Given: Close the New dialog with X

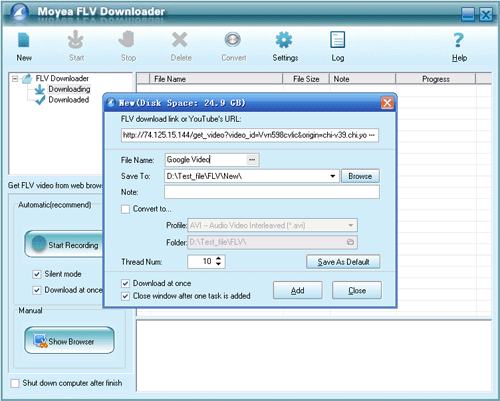Looking at the screenshot, I should coord(387,103).
